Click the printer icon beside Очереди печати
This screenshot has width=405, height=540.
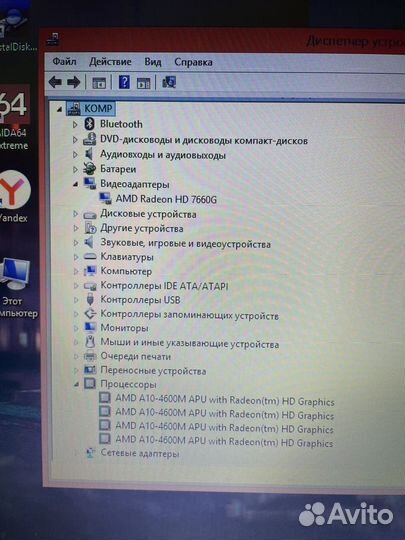pos(90,356)
